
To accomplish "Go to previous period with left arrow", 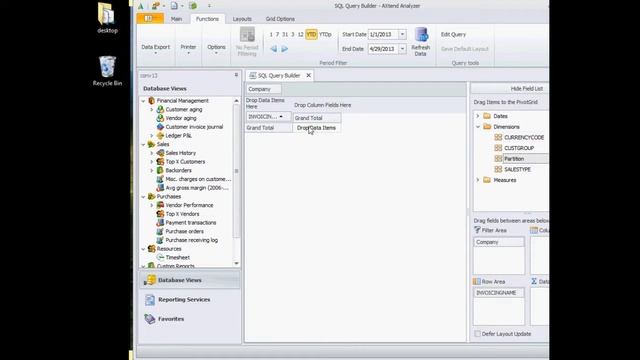I will pos(273,49).
